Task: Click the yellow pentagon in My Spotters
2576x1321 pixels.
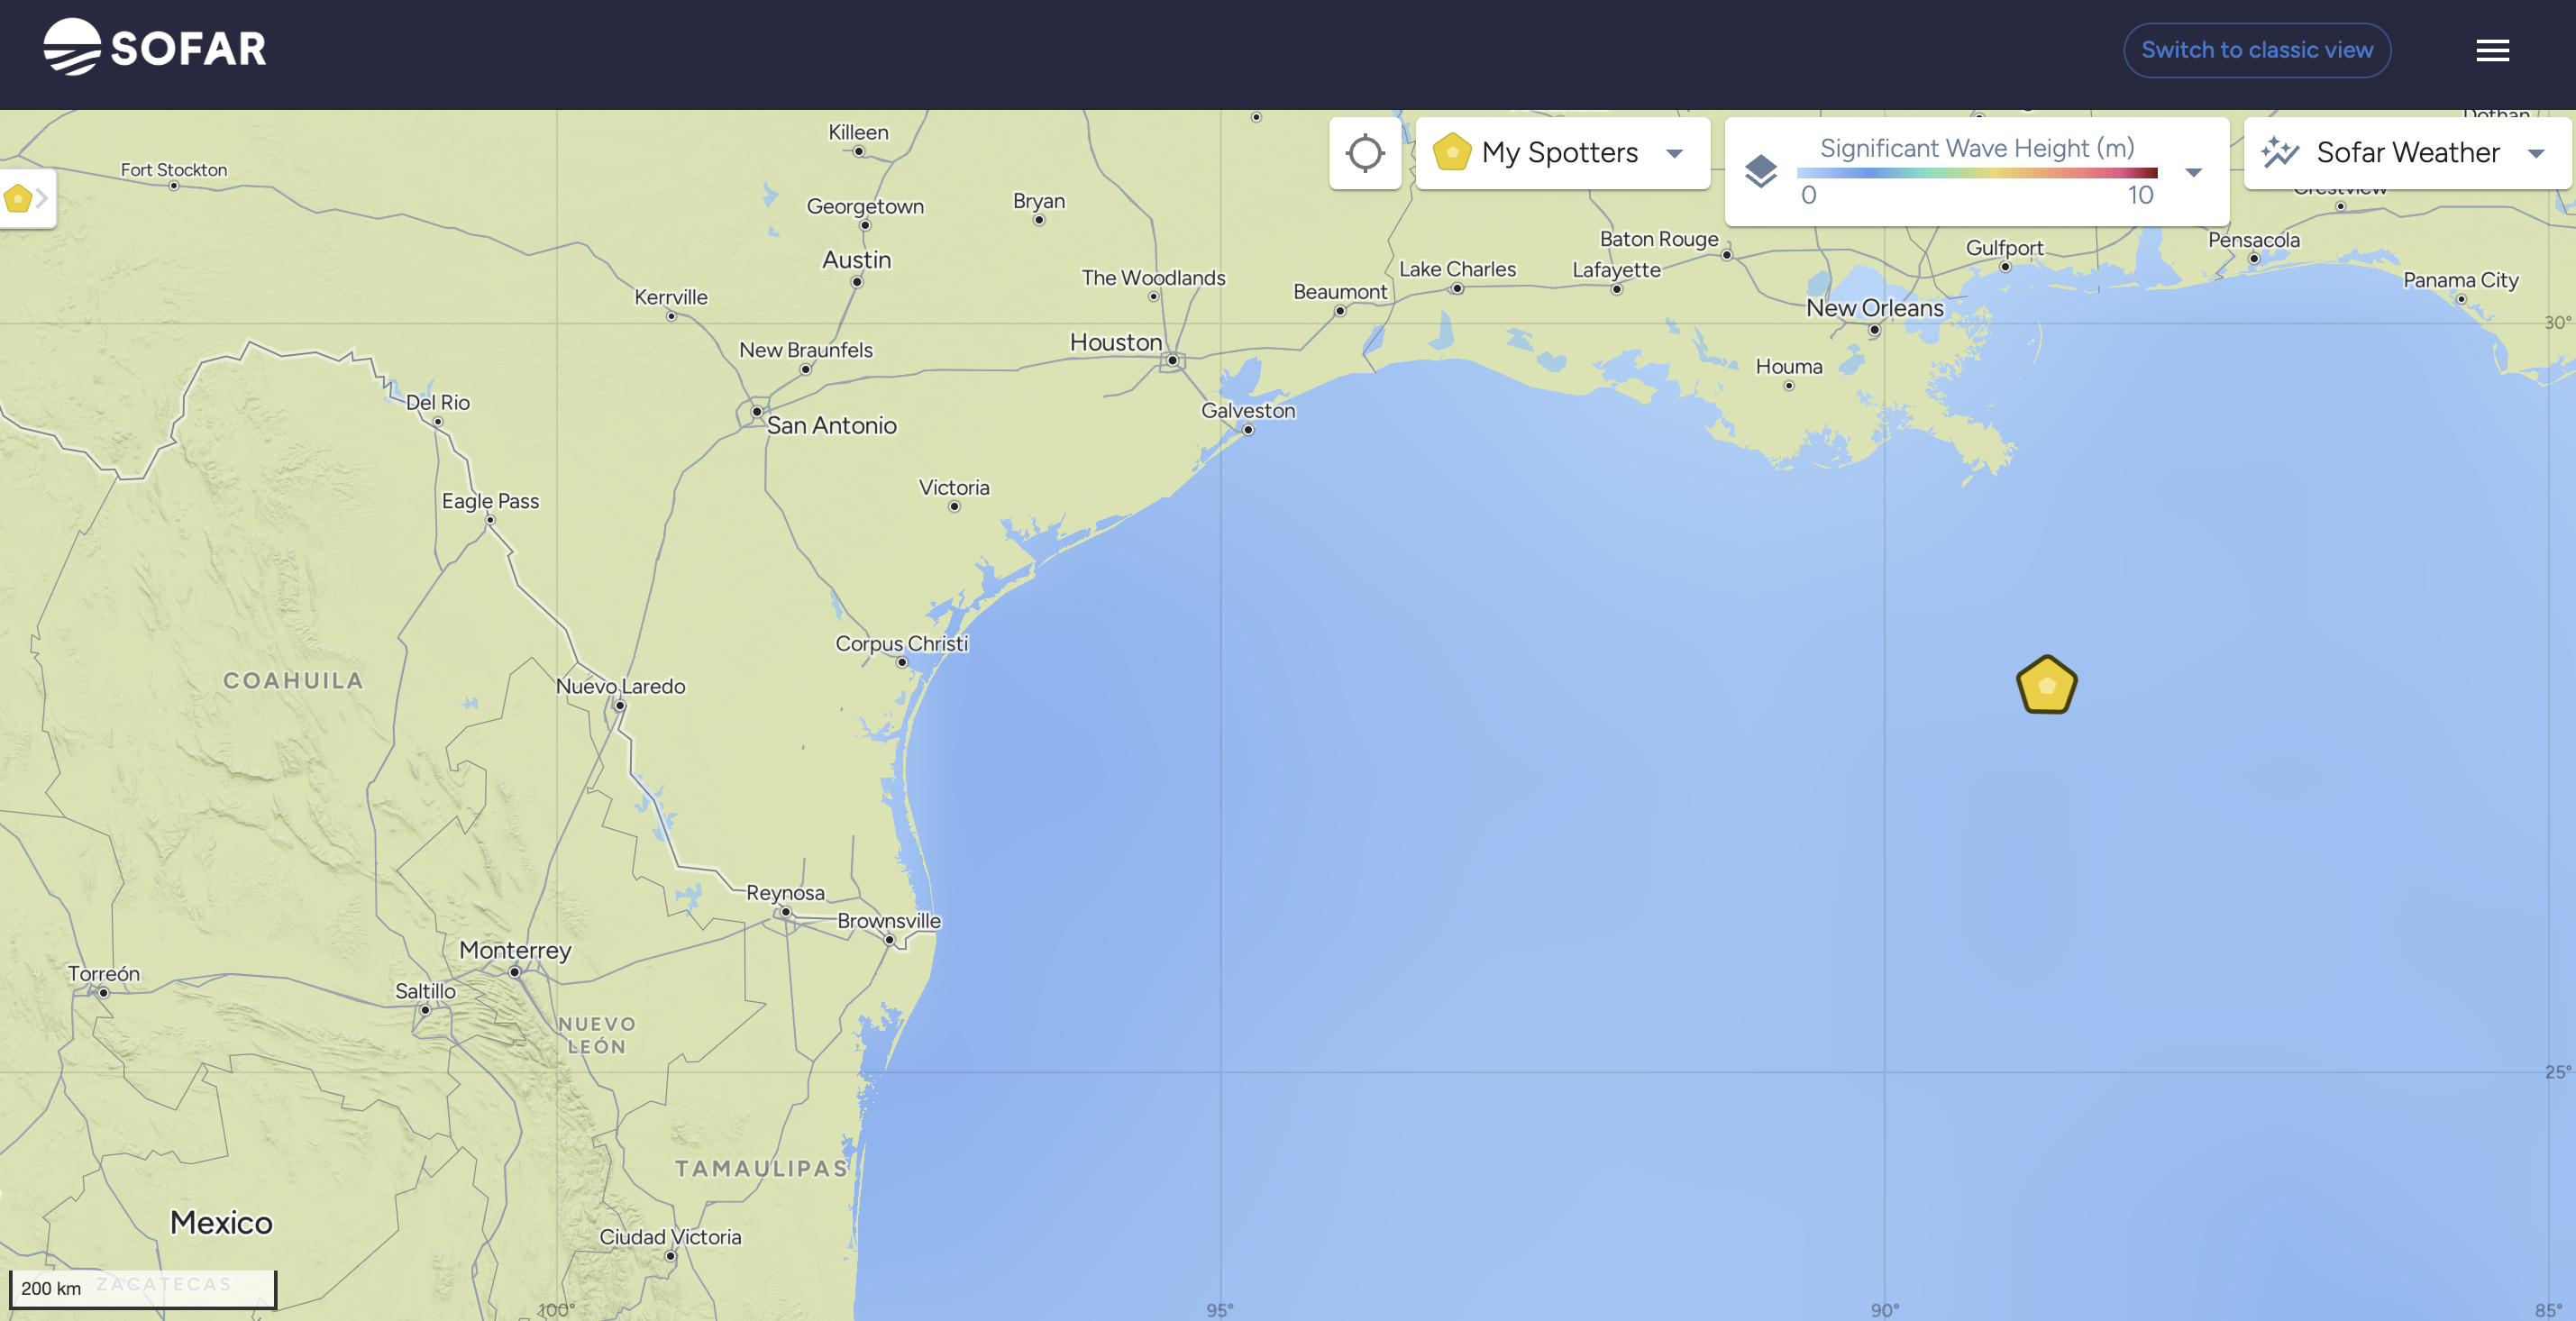Action: (1451, 153)
